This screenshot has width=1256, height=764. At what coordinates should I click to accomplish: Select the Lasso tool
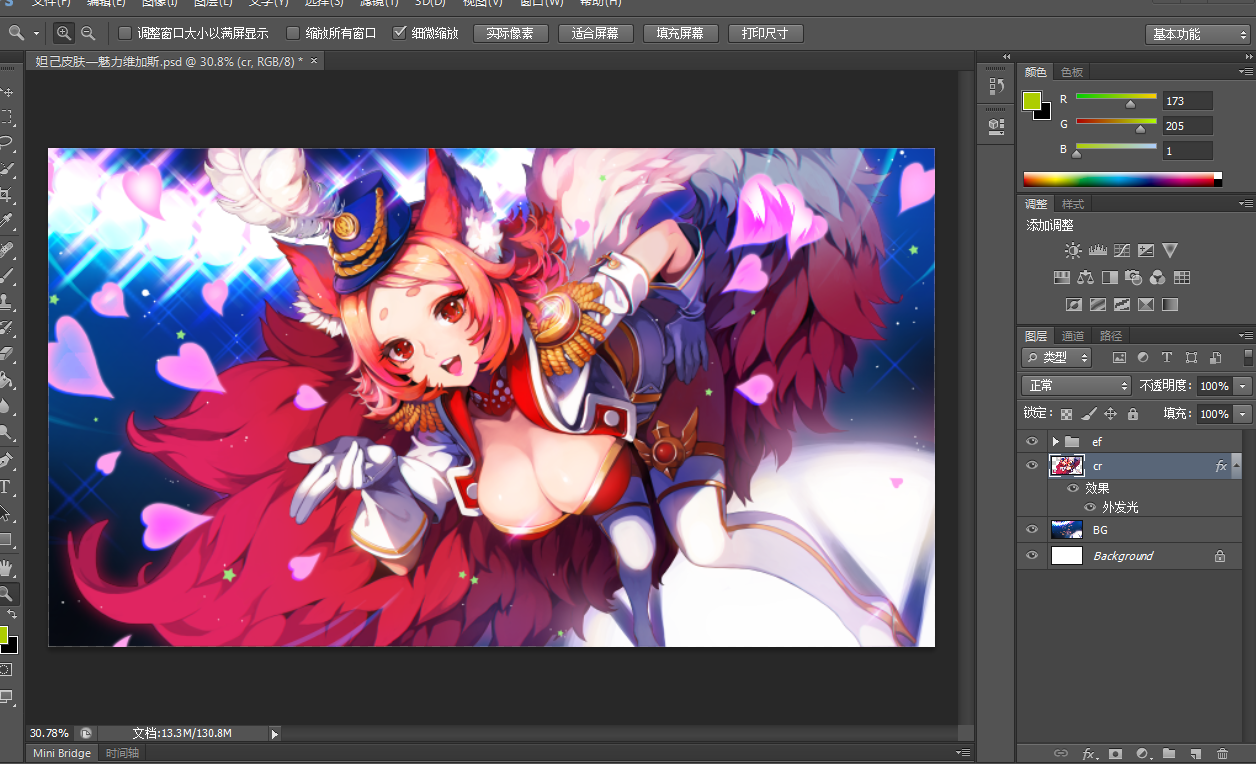[7, 143]
